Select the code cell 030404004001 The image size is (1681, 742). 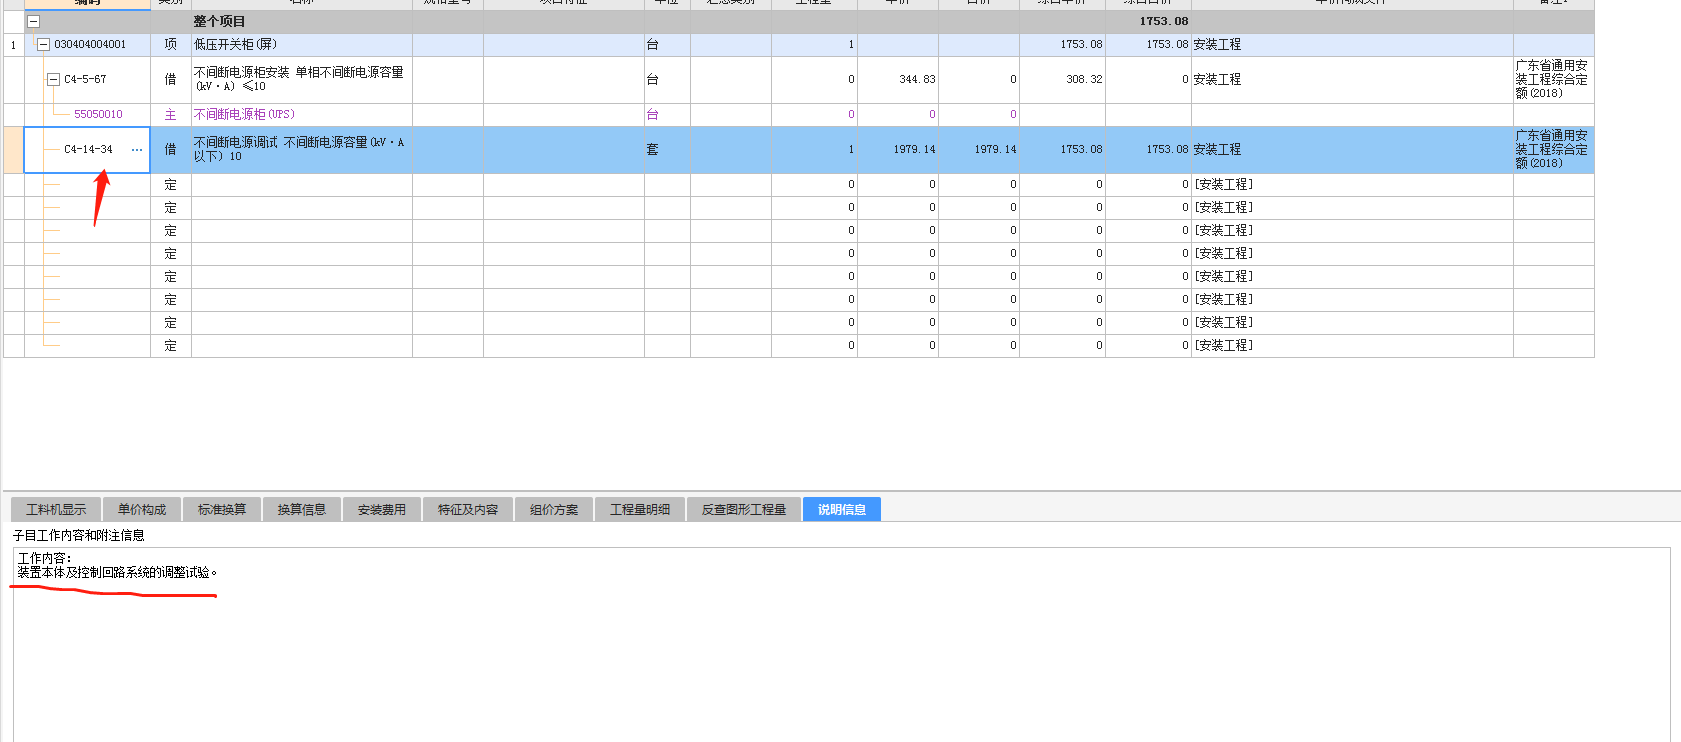(x=90, y=44)
